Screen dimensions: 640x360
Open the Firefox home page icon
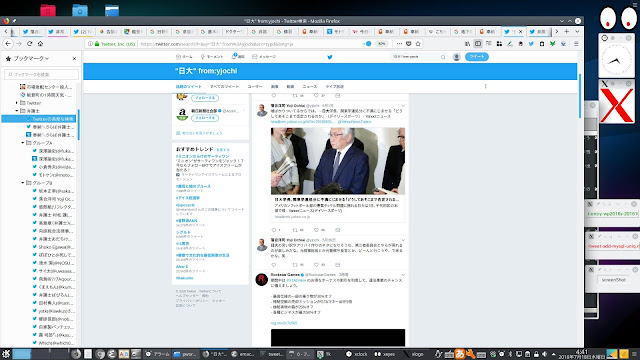pyautogui.click(x=40, y=44)
